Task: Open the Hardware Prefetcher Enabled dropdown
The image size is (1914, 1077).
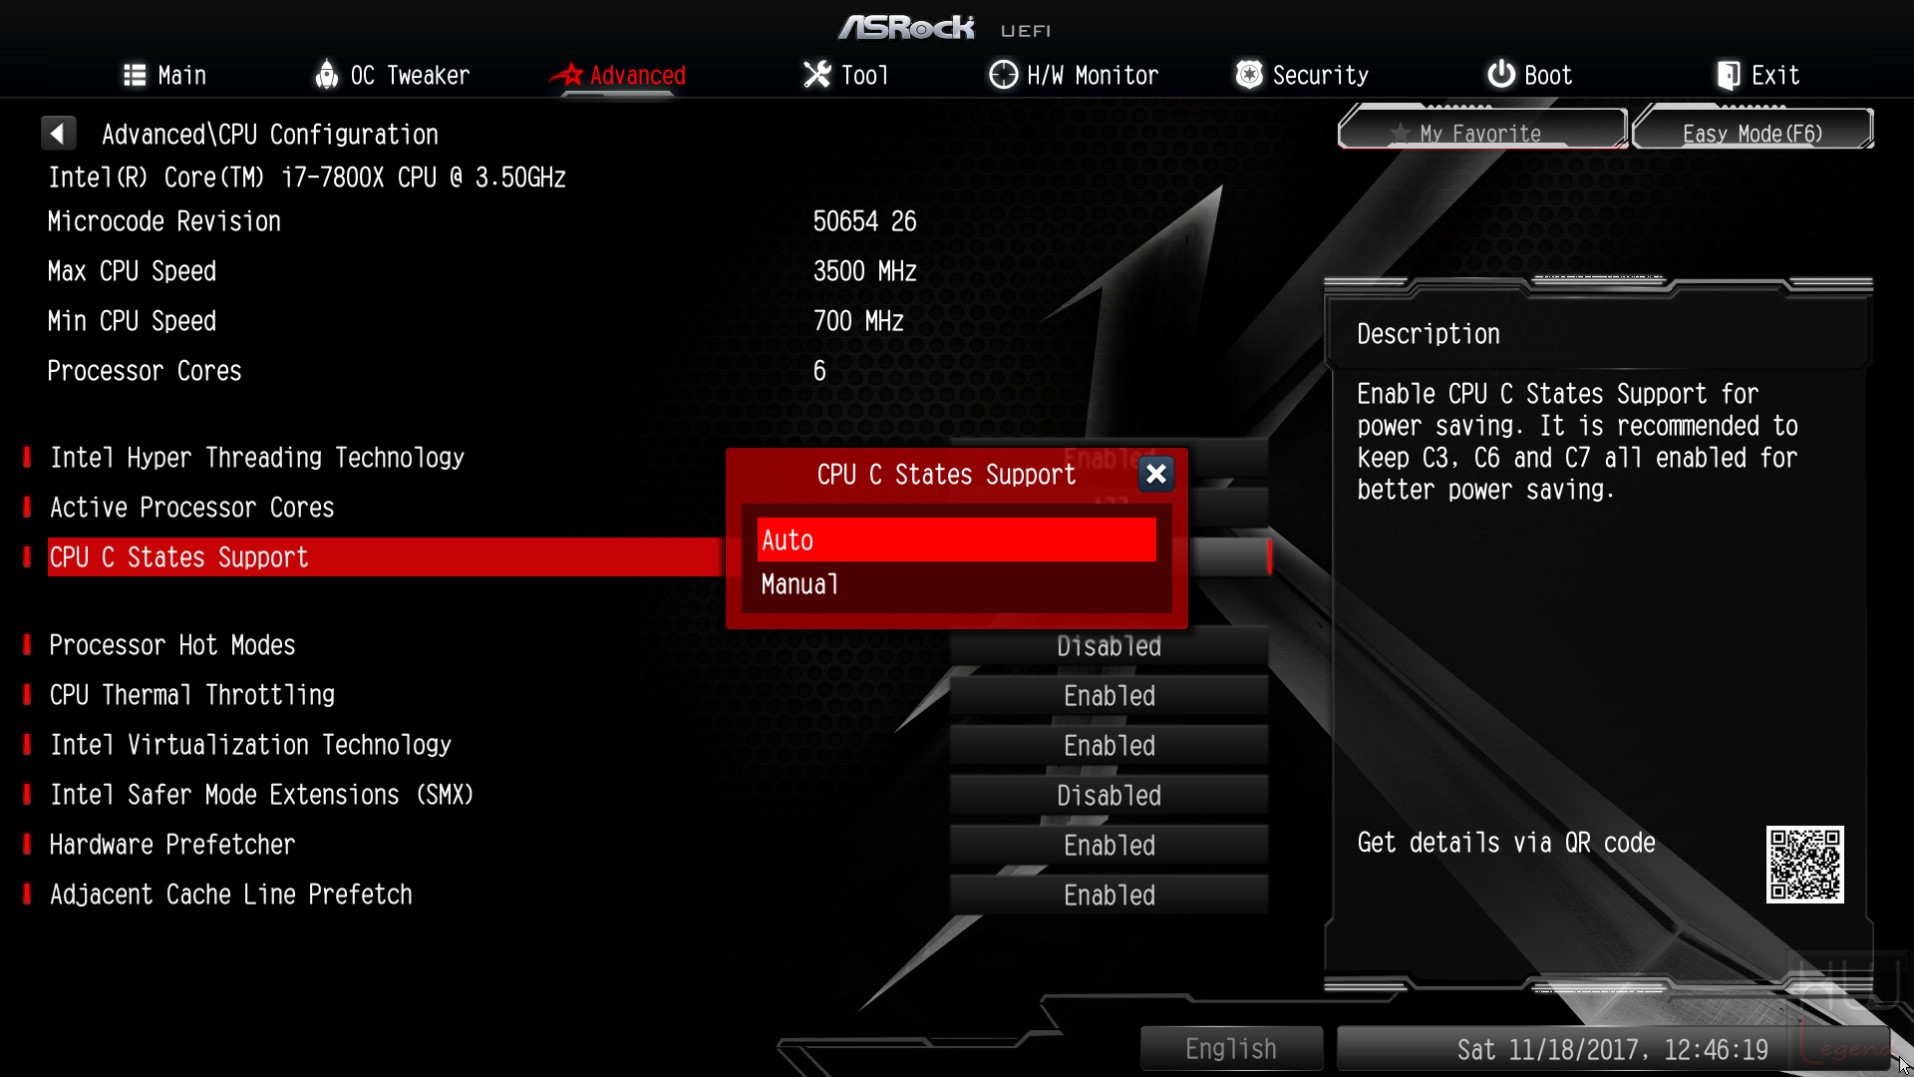Action: [x=1109, y=846]
